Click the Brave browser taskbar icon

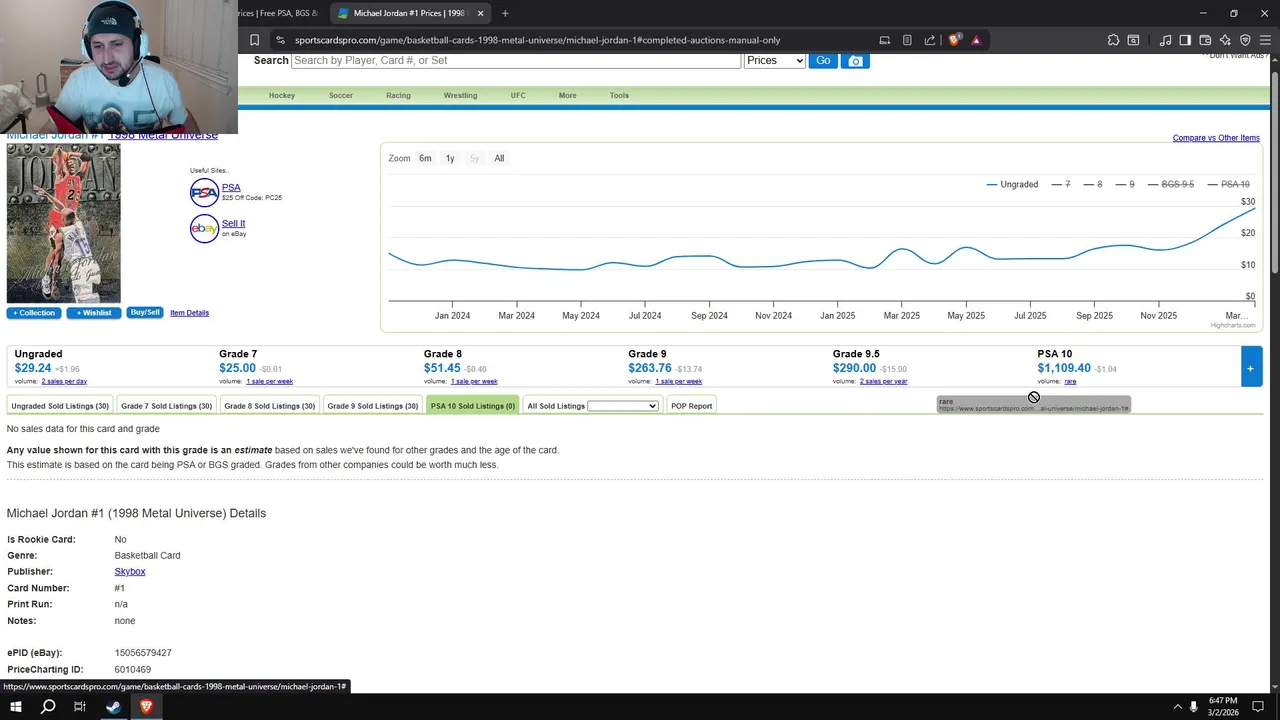(146, 707)
